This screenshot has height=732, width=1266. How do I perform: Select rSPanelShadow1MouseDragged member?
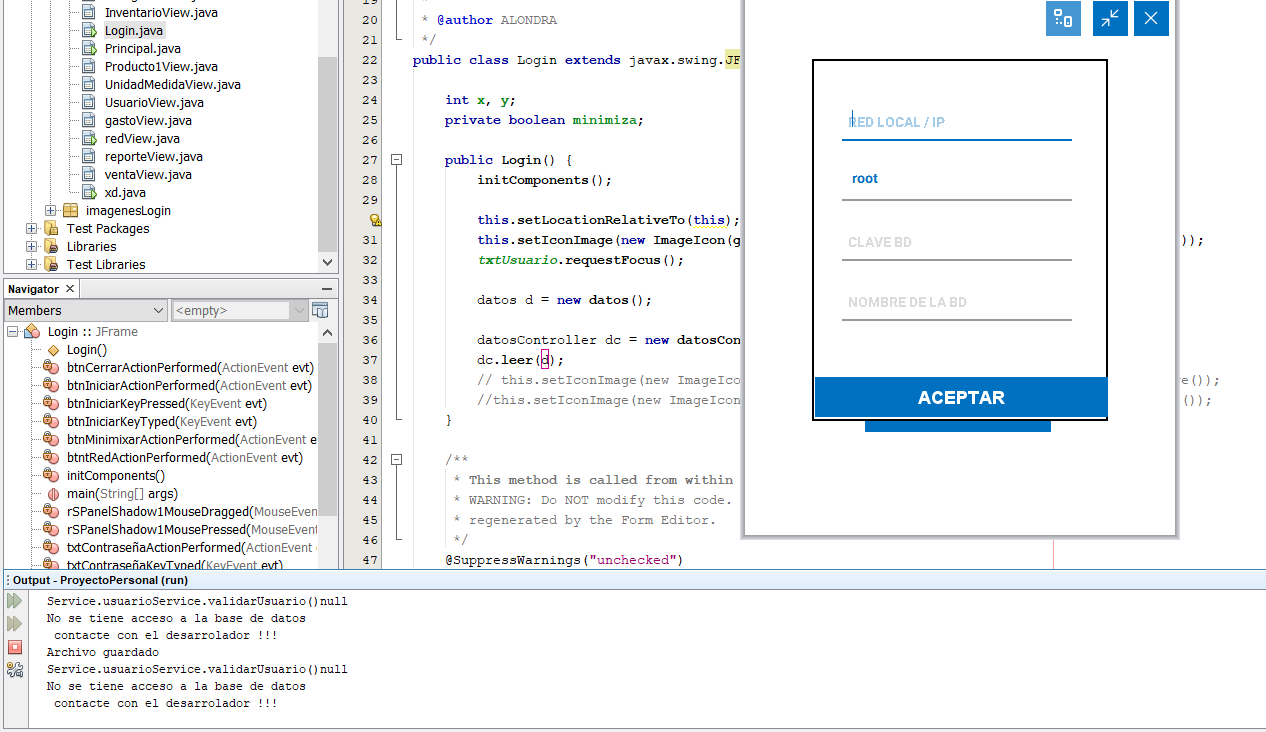[192, 512]
